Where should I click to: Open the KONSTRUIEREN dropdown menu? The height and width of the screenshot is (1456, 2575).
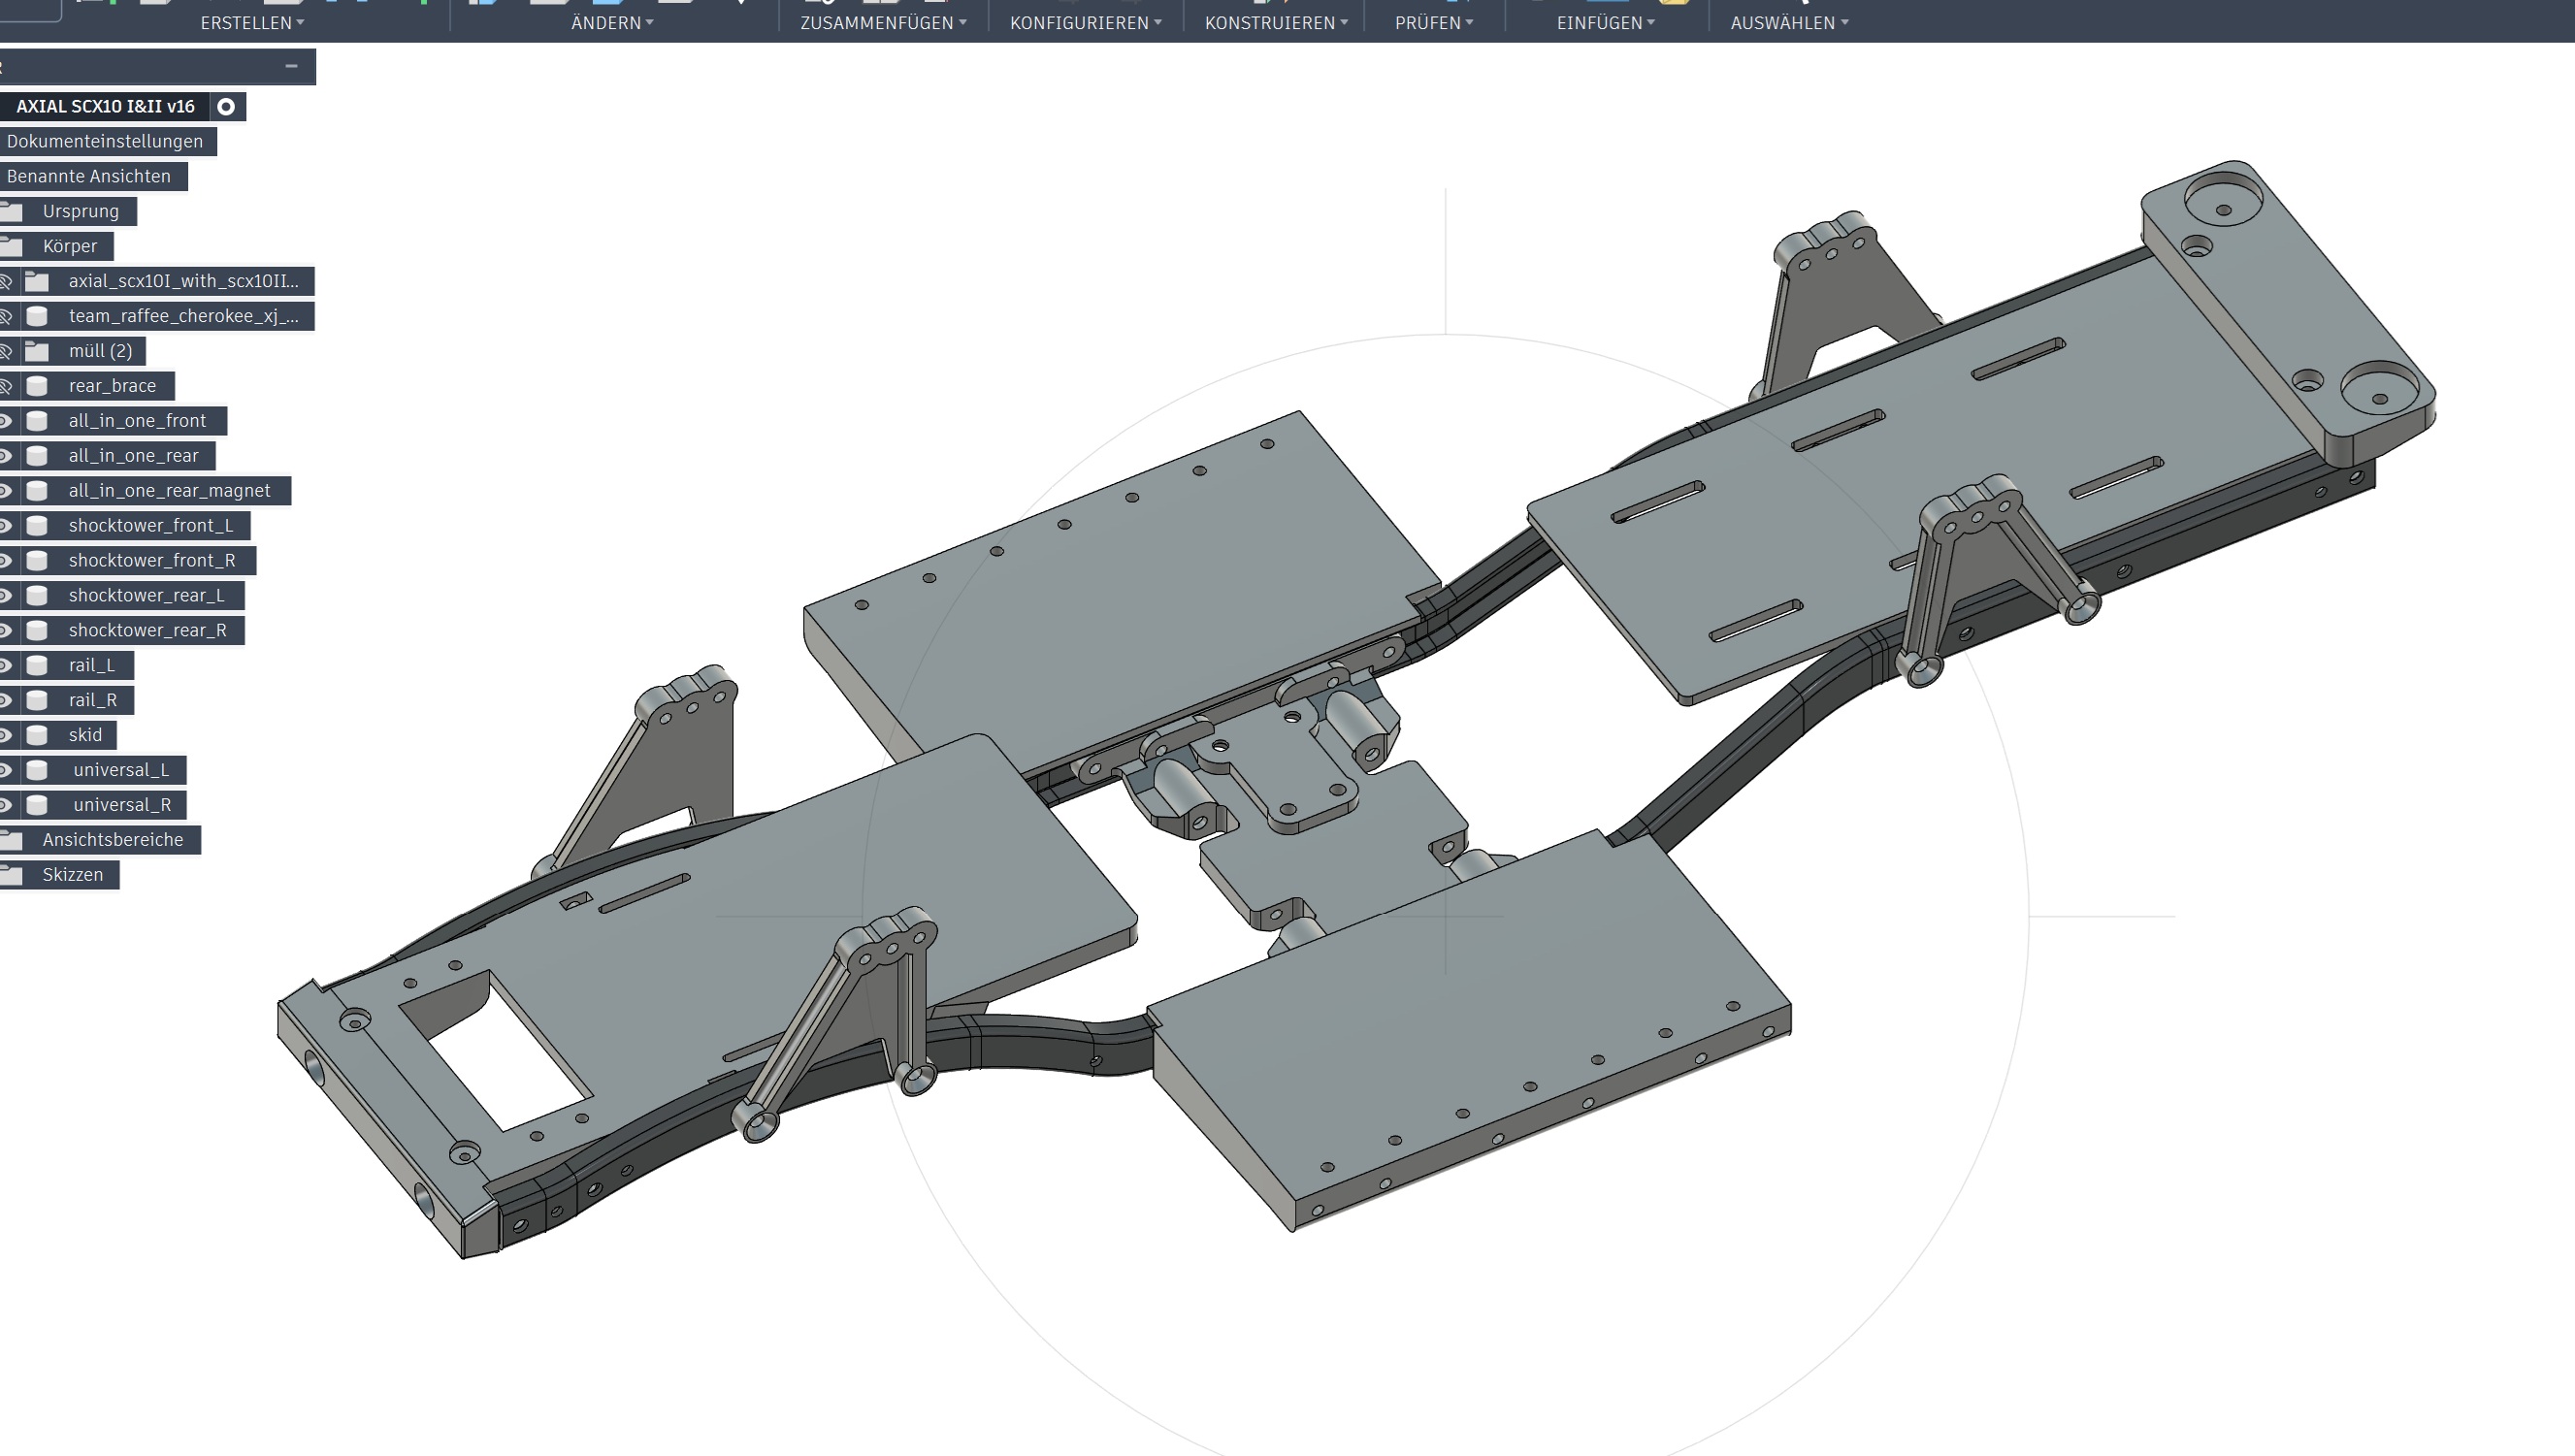(x=1276, y=22)
